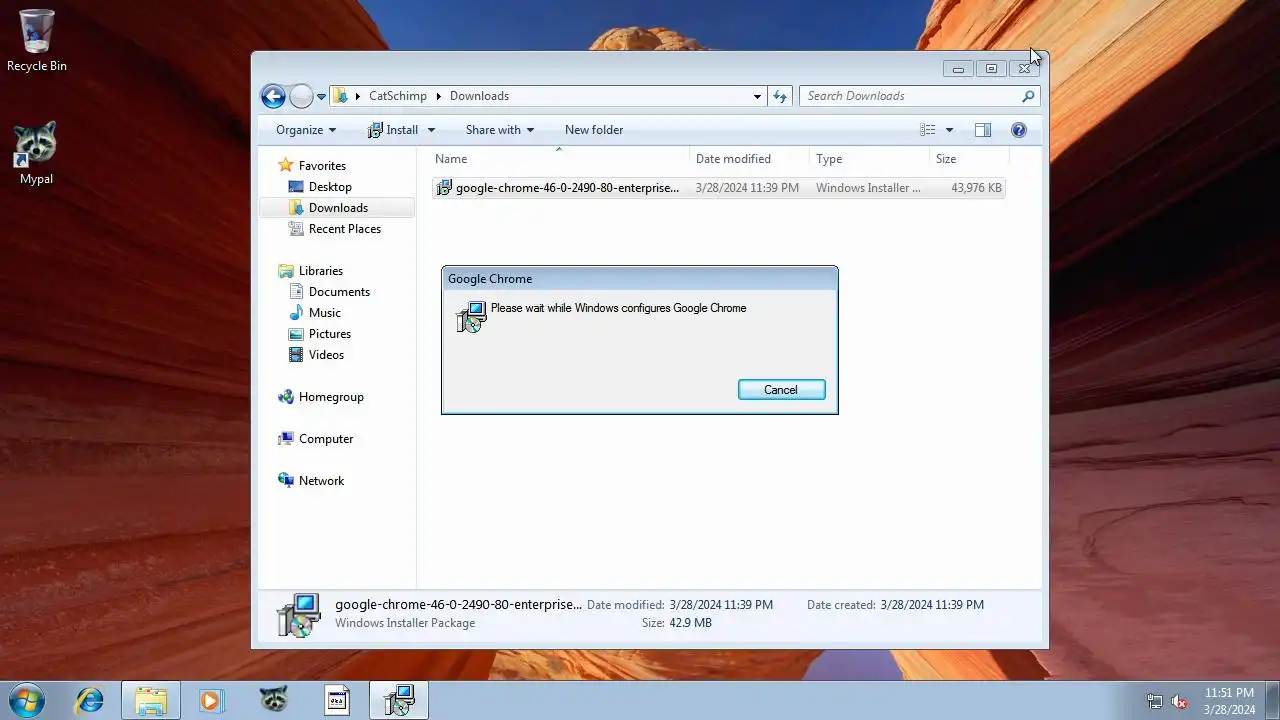Create a New folder
The image size is (1280, 720).
[x=594, y=130]
